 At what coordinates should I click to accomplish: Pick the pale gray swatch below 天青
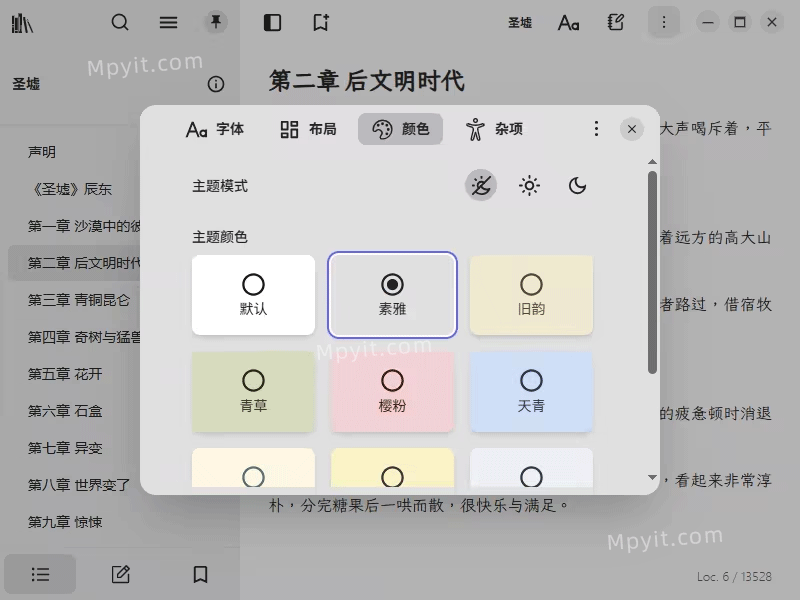pyautogui.click(x=531, y=468)
